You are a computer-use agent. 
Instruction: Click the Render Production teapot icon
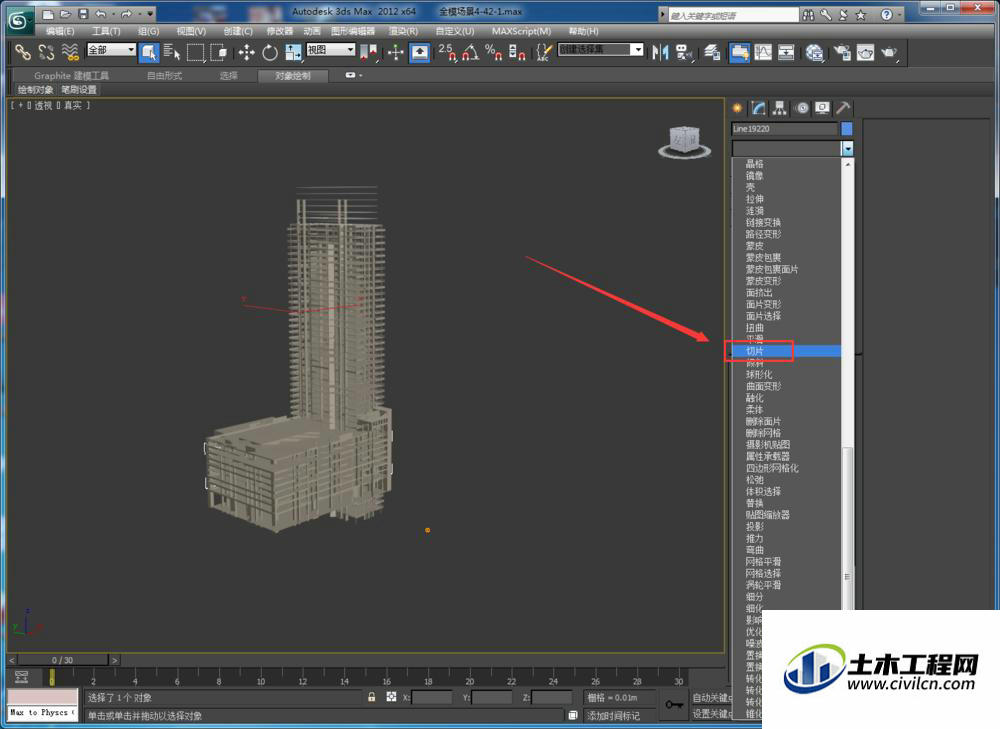pyautogui.click(x=889, y=52)
